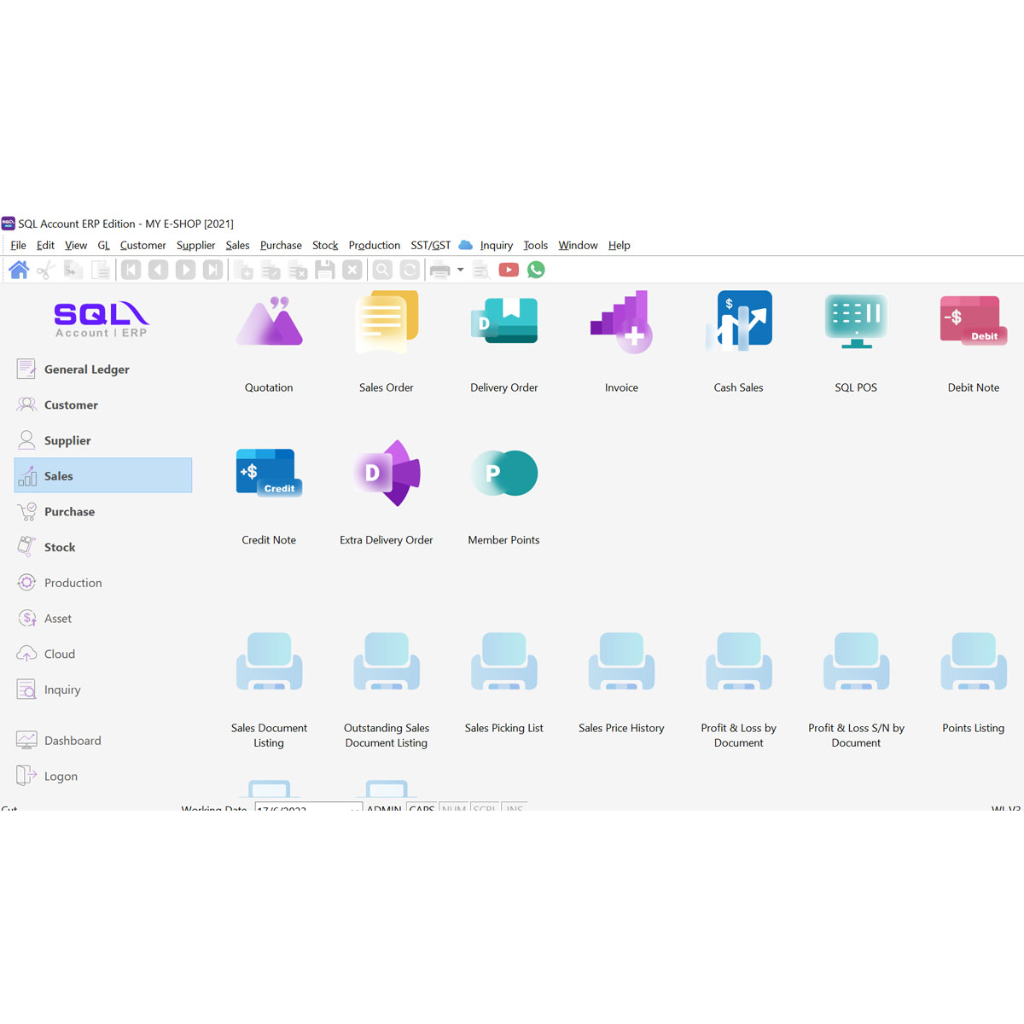Click the Print icon in the toolbar
This screenshot has height=1024, width=1024.
coord(440,270)
